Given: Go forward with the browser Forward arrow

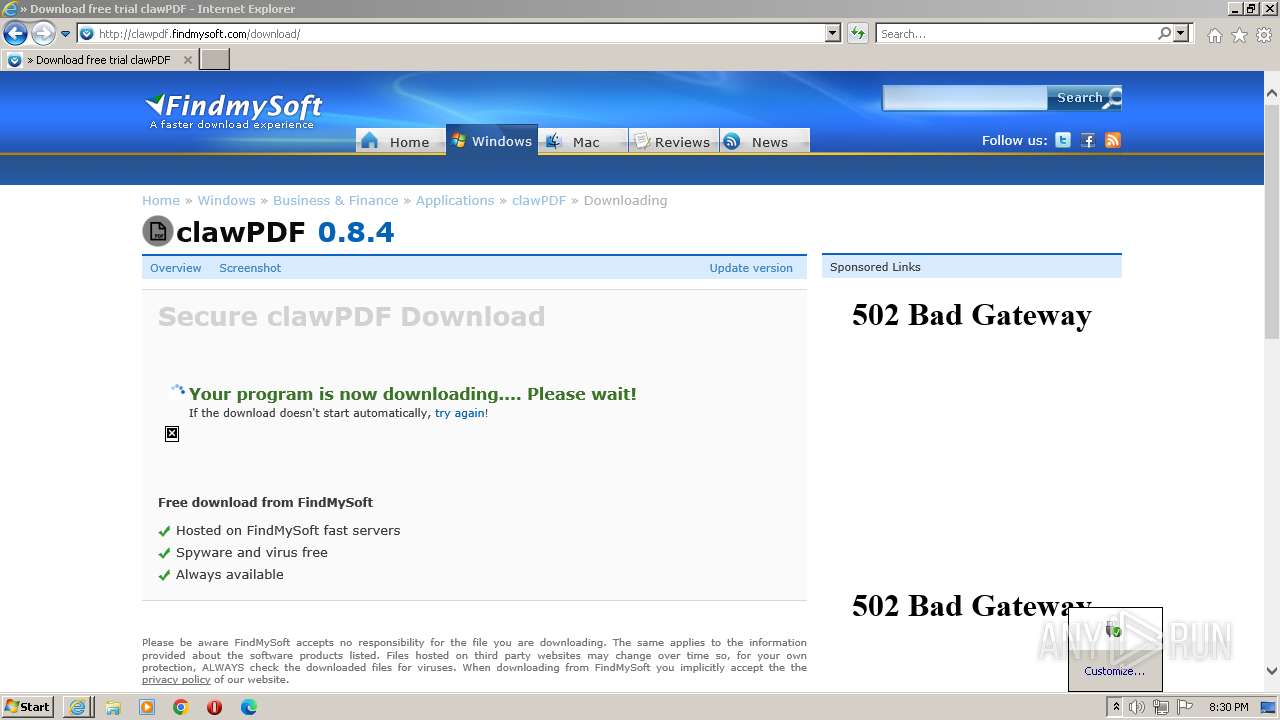Looking at the screenshot, I should coord(42,34).
